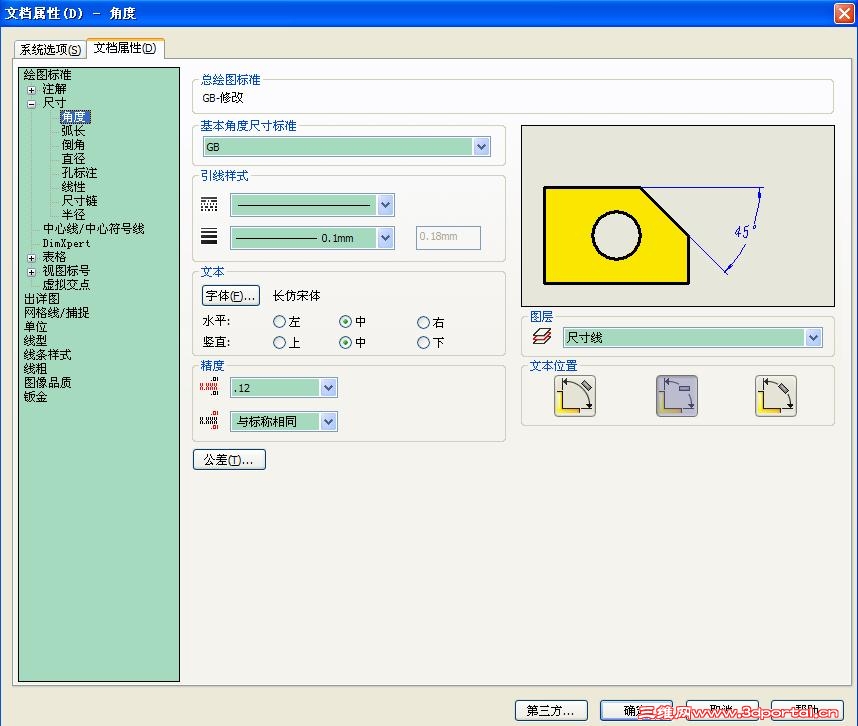
Task: Click the 长仿宋体 font name text
Action: point(297,296)
